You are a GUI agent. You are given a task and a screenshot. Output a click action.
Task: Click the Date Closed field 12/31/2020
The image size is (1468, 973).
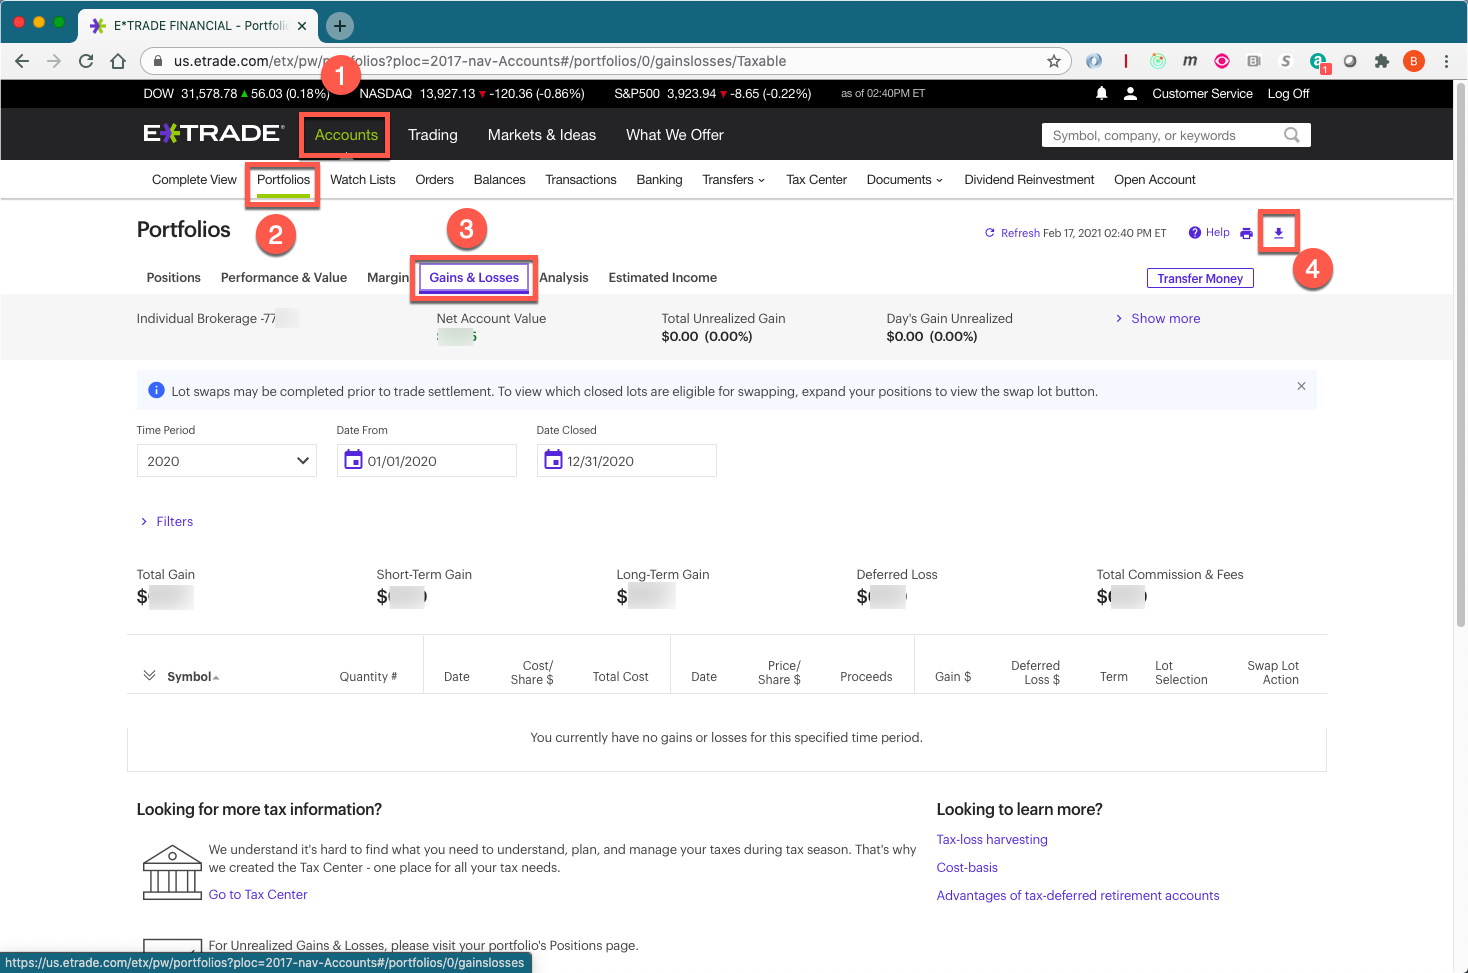pyautogui.click(x=627, y=461)
